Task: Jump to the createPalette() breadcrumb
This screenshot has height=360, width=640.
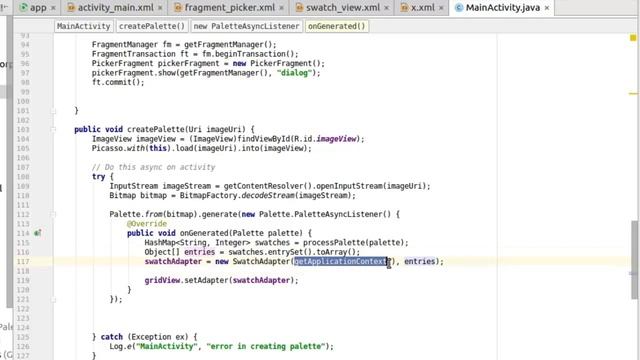Action: pos(152,26)
